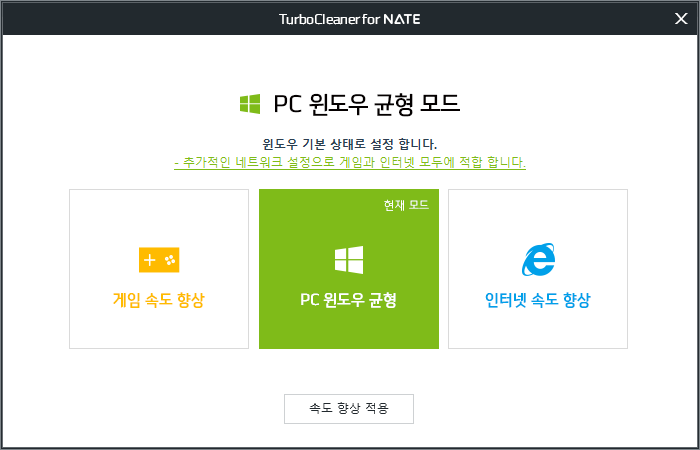Click 윈도우 기본 상태로 설정 합니다 text
Image resolution: width=700 pixels, height=450 pixels.
pyautogui.click(x=350, y=144)
